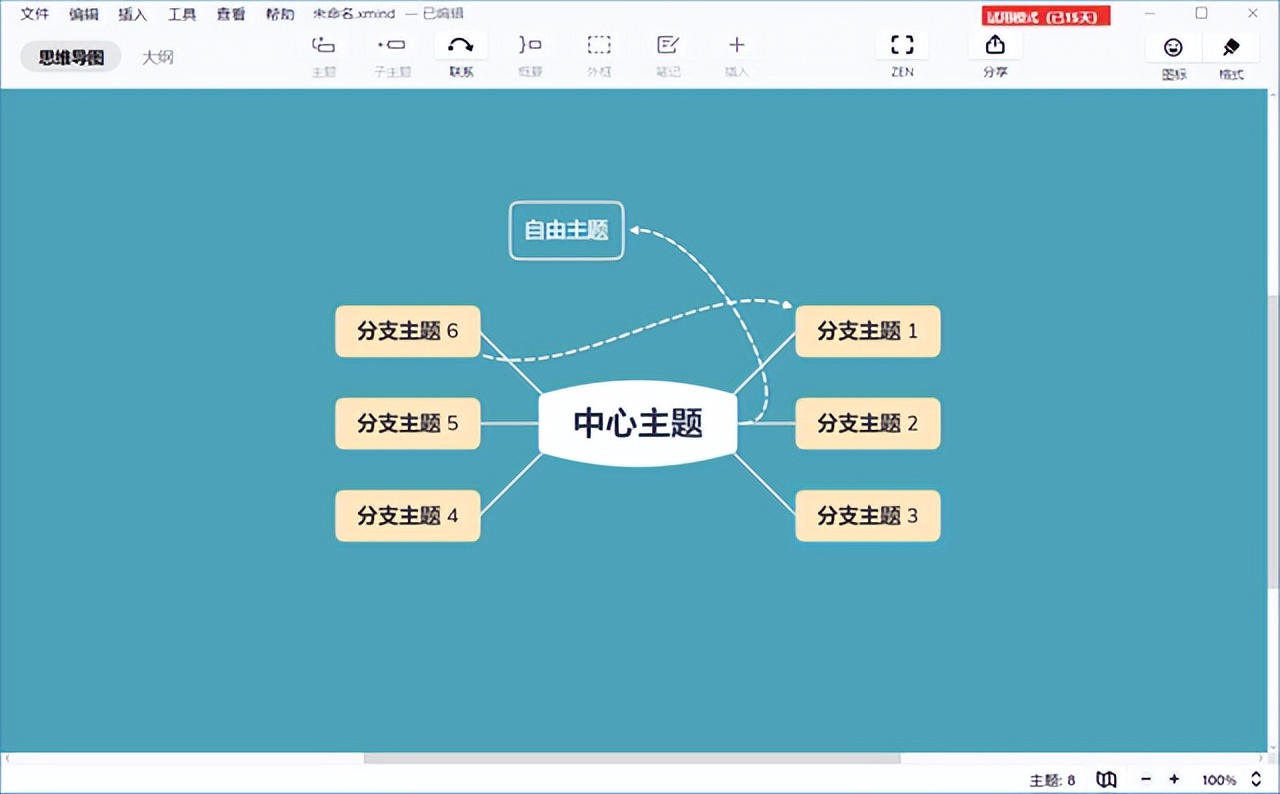Image resolution: width=1280 pixels, height=794 pixels.
Task: Open the 查看 (View) menu
Action: click(230, 14)
